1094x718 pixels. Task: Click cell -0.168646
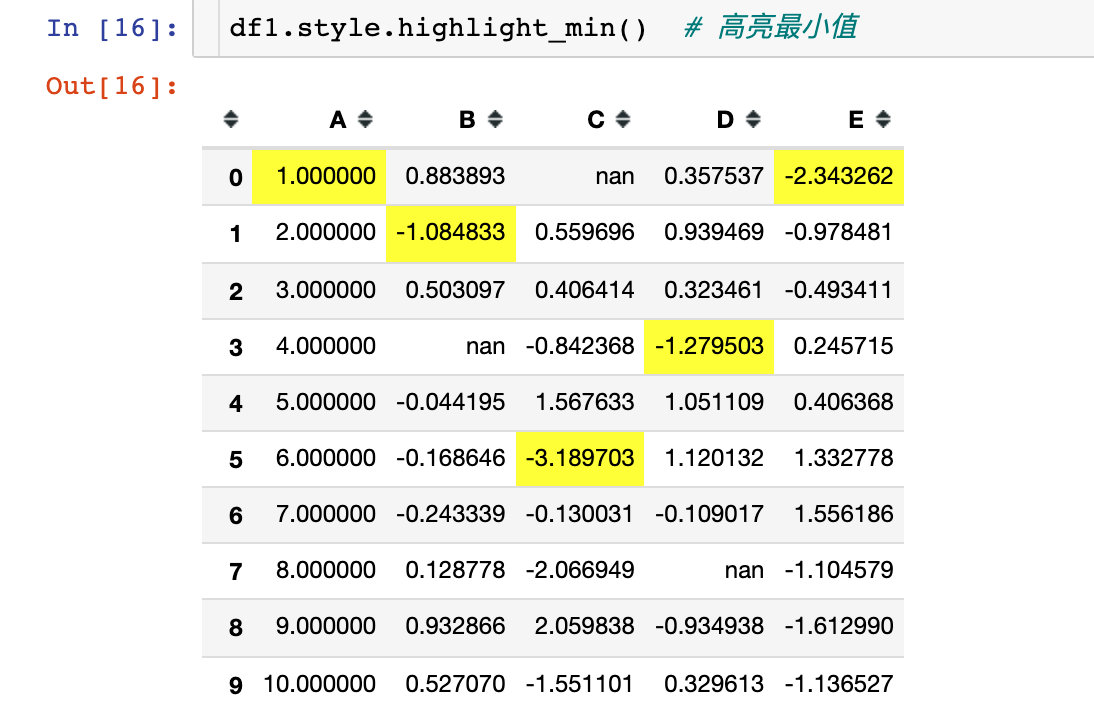click(451, 458)
